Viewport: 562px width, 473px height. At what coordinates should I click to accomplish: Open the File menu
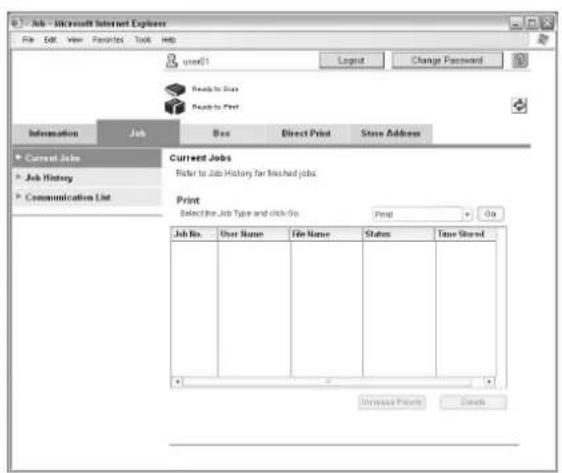coord(28,39)
